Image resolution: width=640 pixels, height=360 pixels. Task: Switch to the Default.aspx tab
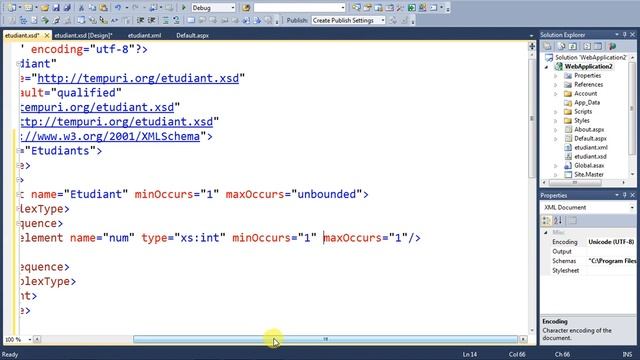192,36
